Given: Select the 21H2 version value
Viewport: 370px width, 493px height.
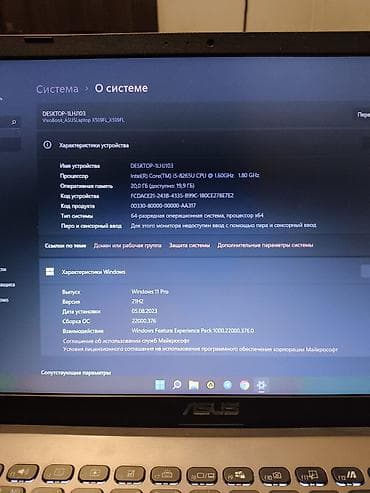Looking at the screenshot, I should (x=137, y=301).
